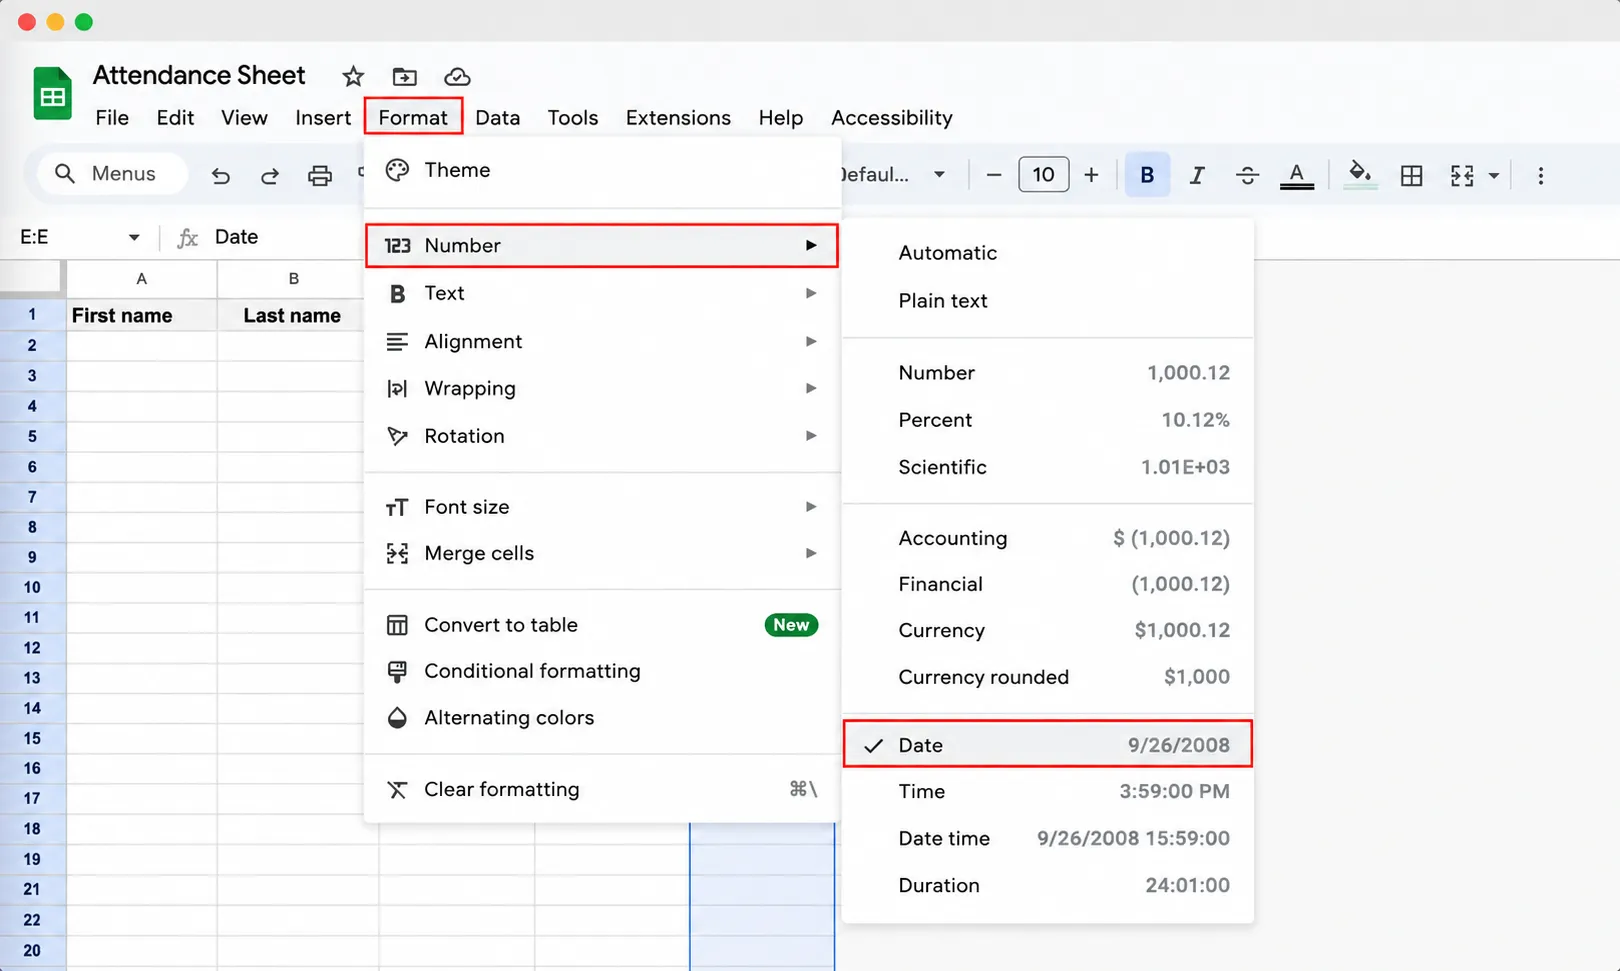Open the Insert menu

(323, 117)
